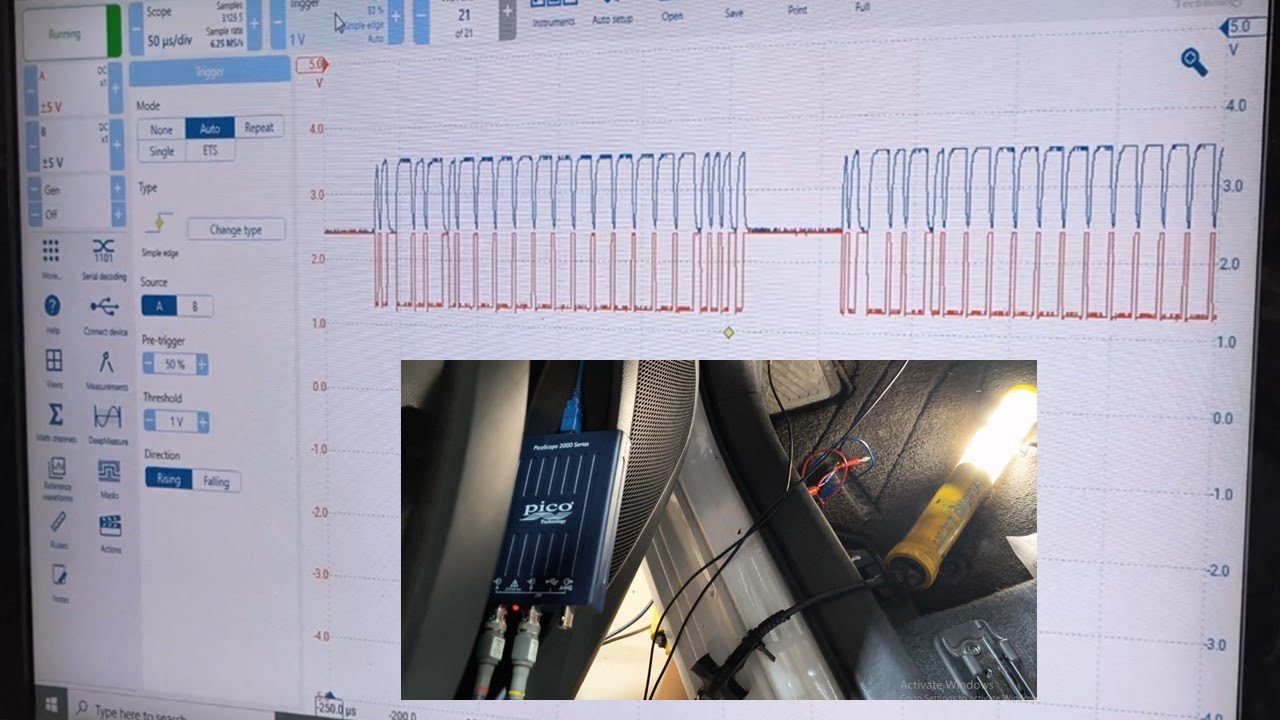Open the Rulers tool
Image resolution: width=1280 pixels, height=720 pixels.
coord(59,528)
